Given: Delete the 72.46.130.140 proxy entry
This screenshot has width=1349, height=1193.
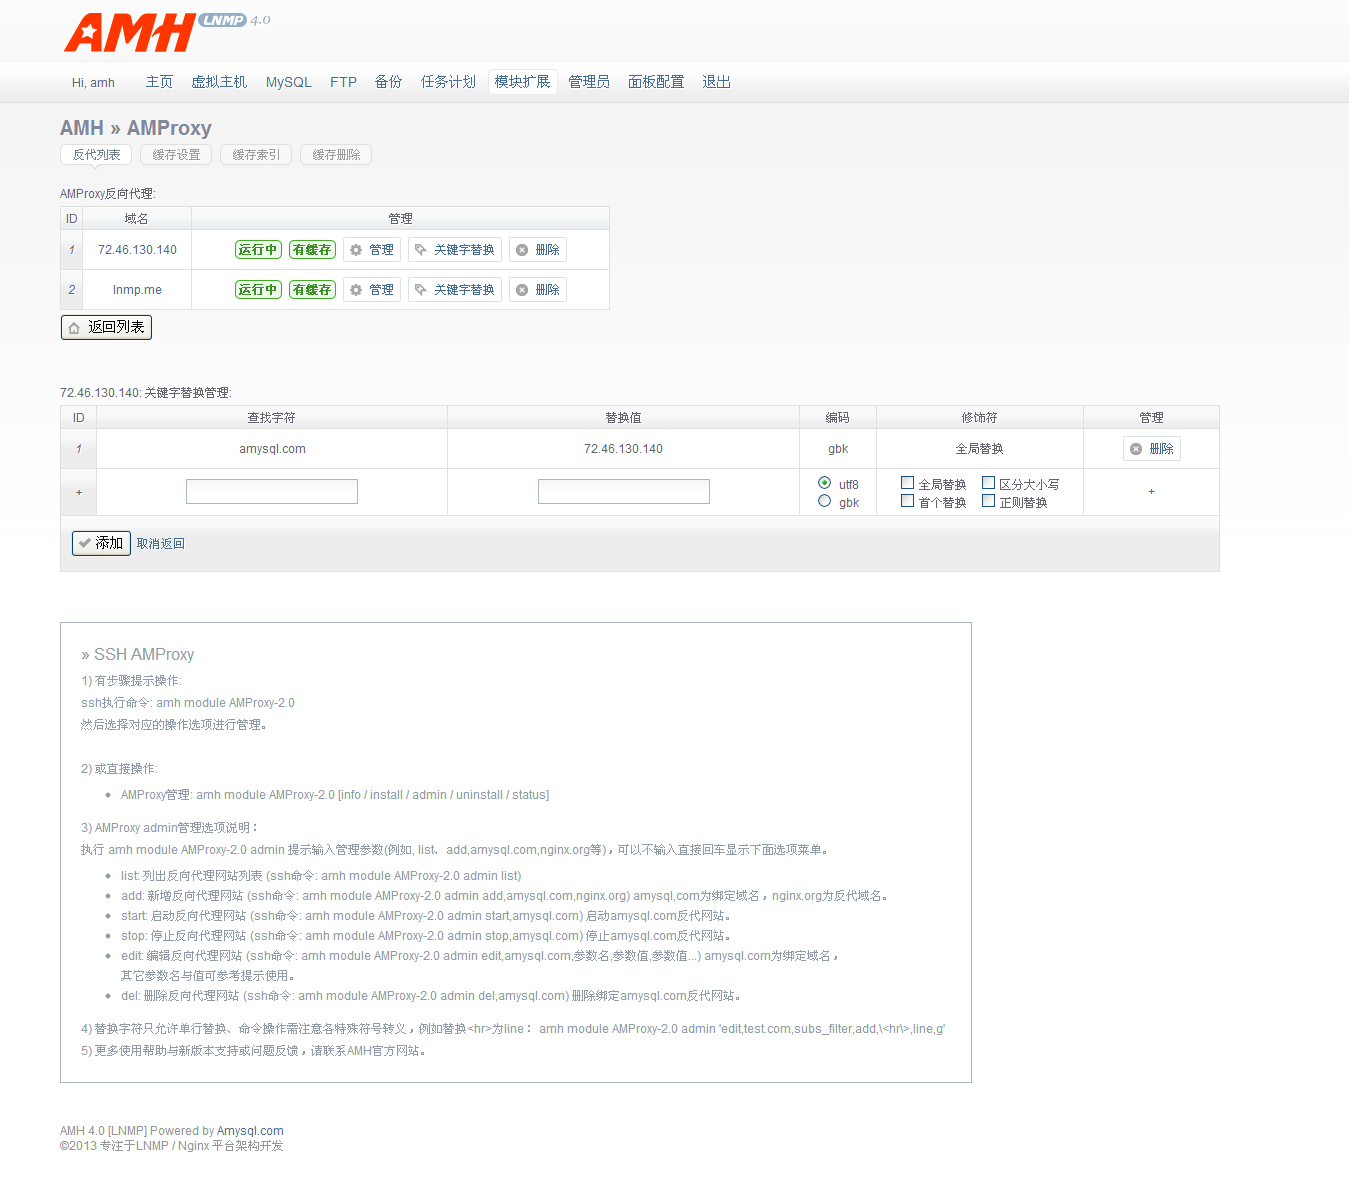Looking at the screenshot, I should tap(537, 250).
